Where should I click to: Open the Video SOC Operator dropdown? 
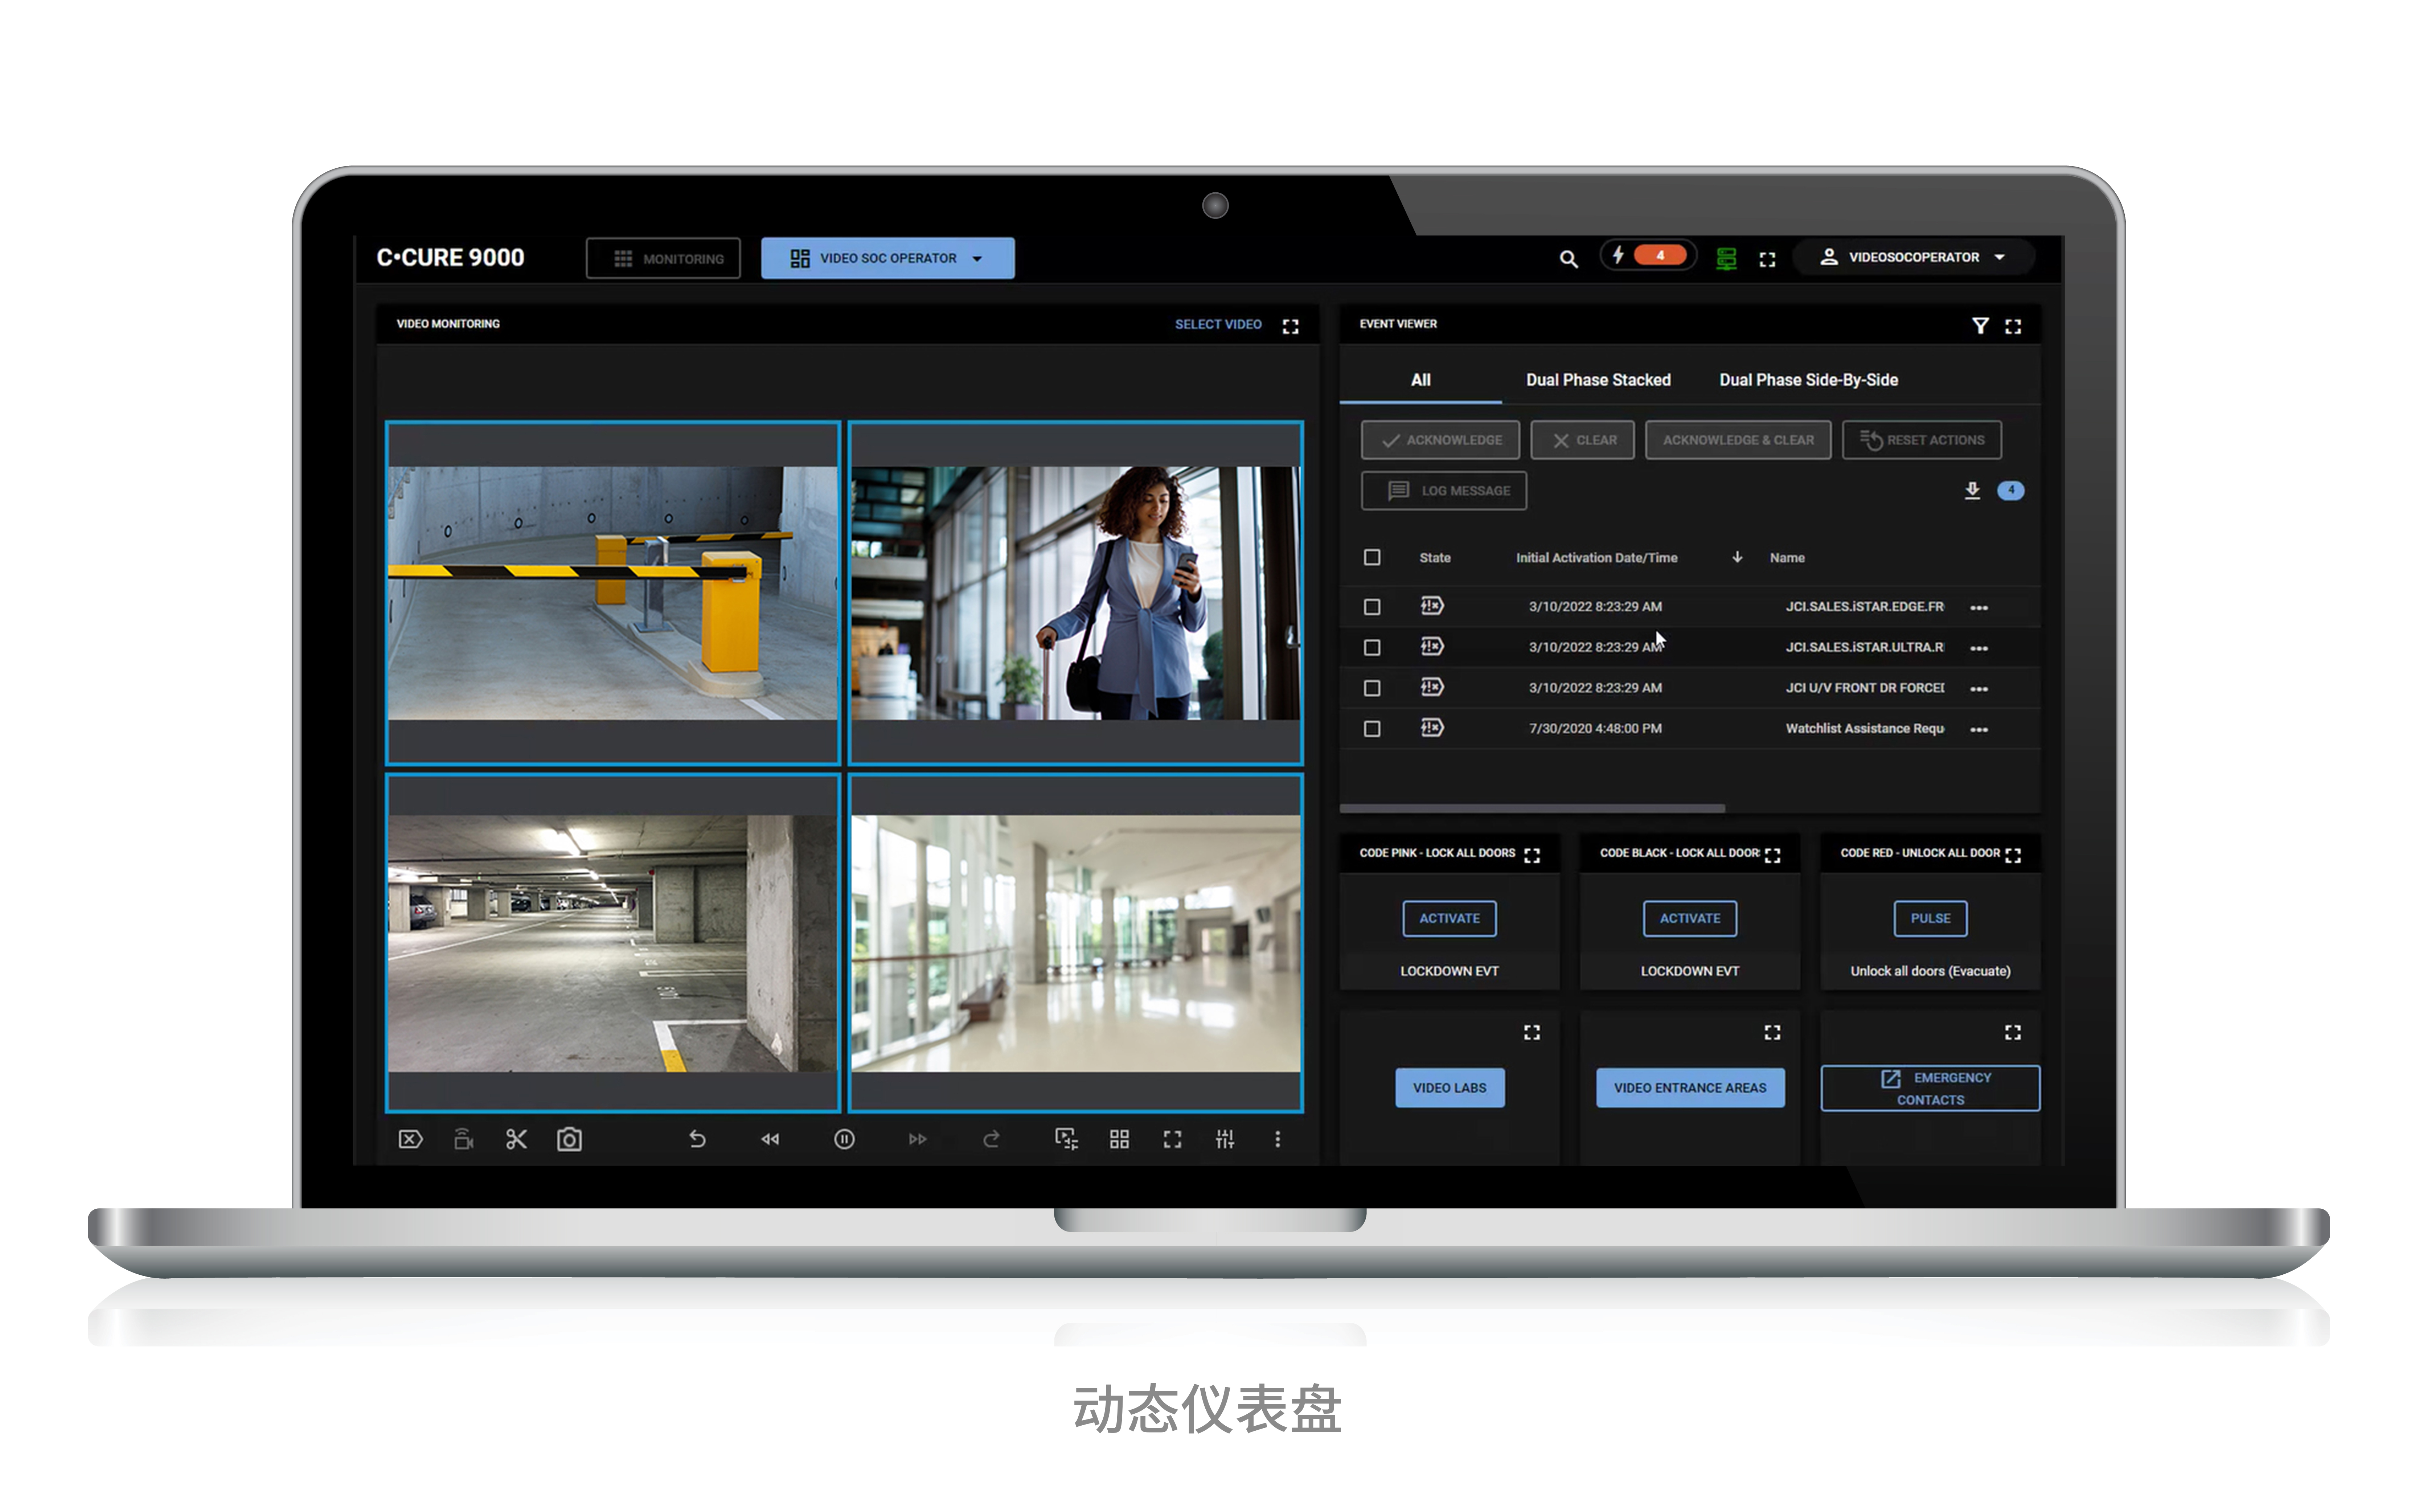[x=887, y=258]
